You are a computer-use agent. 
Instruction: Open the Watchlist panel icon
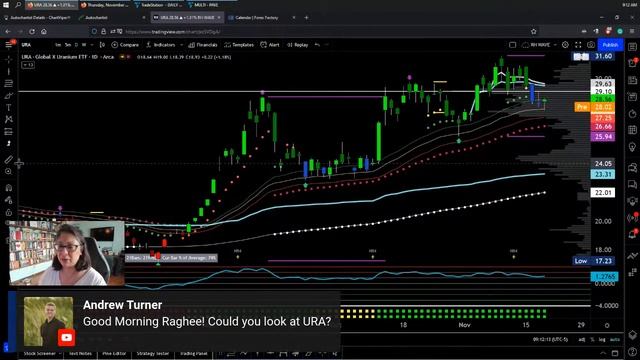pos(632,47)
